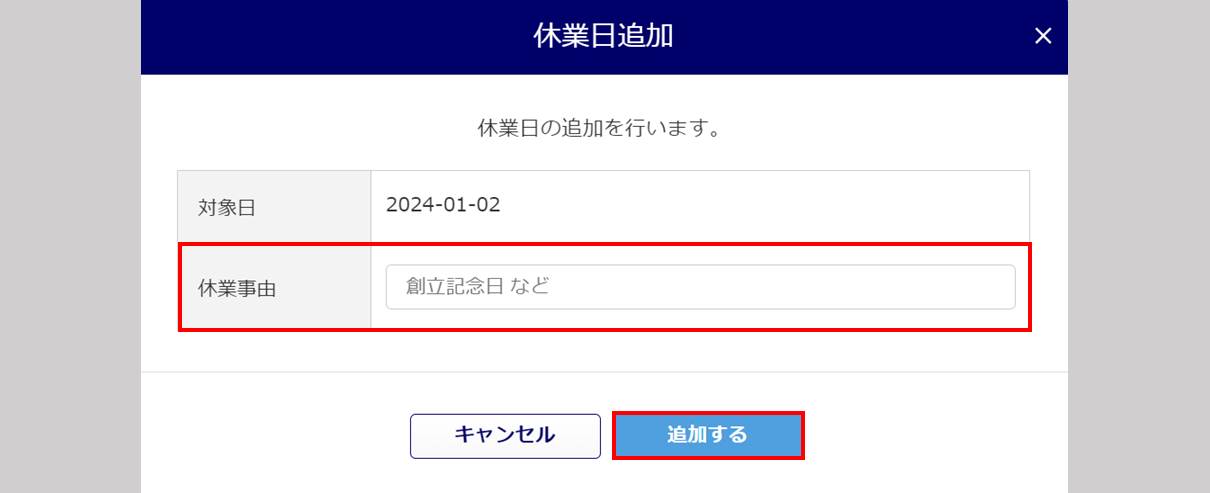Click the 休業事由 text input field
The image size is (1210, 493).
pos(700,287)
